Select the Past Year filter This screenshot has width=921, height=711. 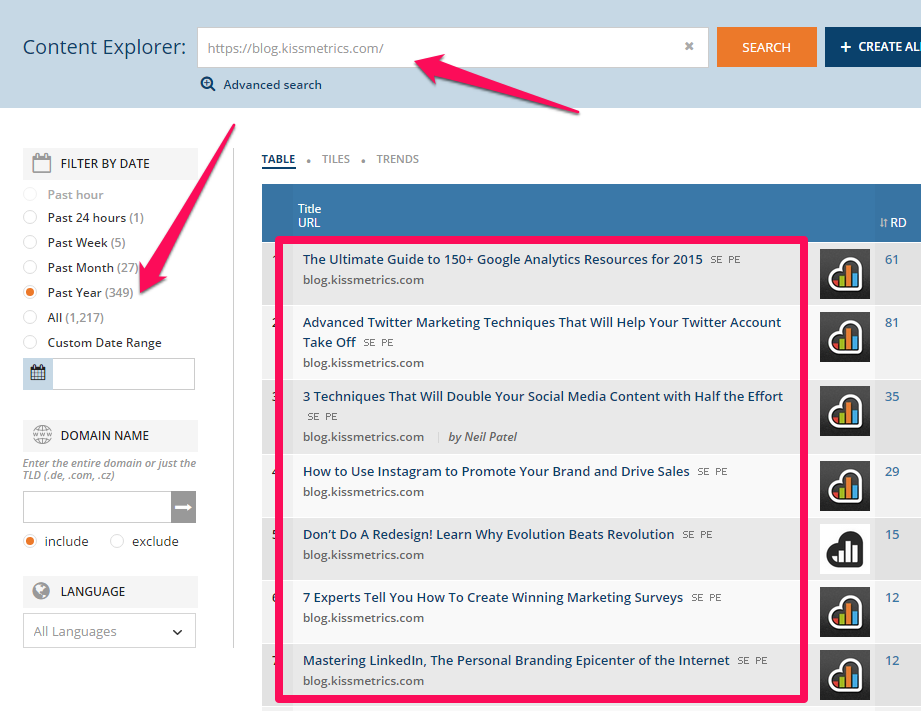point(30,292)
